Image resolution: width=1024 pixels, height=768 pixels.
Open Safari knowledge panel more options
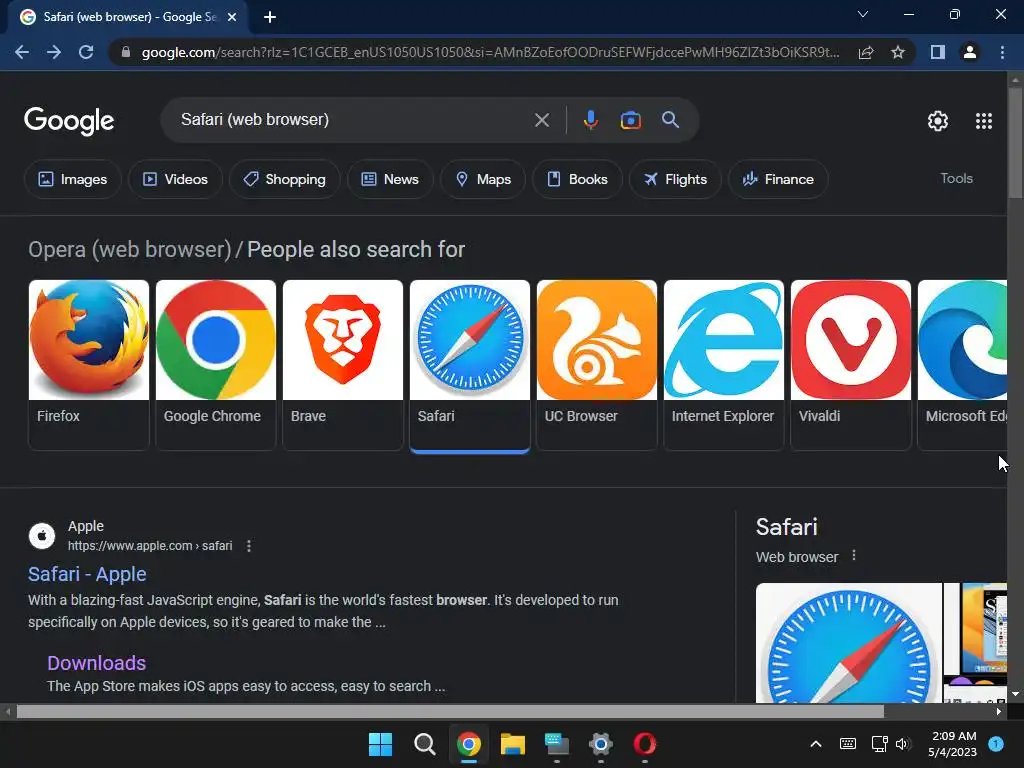click(854, 556)
